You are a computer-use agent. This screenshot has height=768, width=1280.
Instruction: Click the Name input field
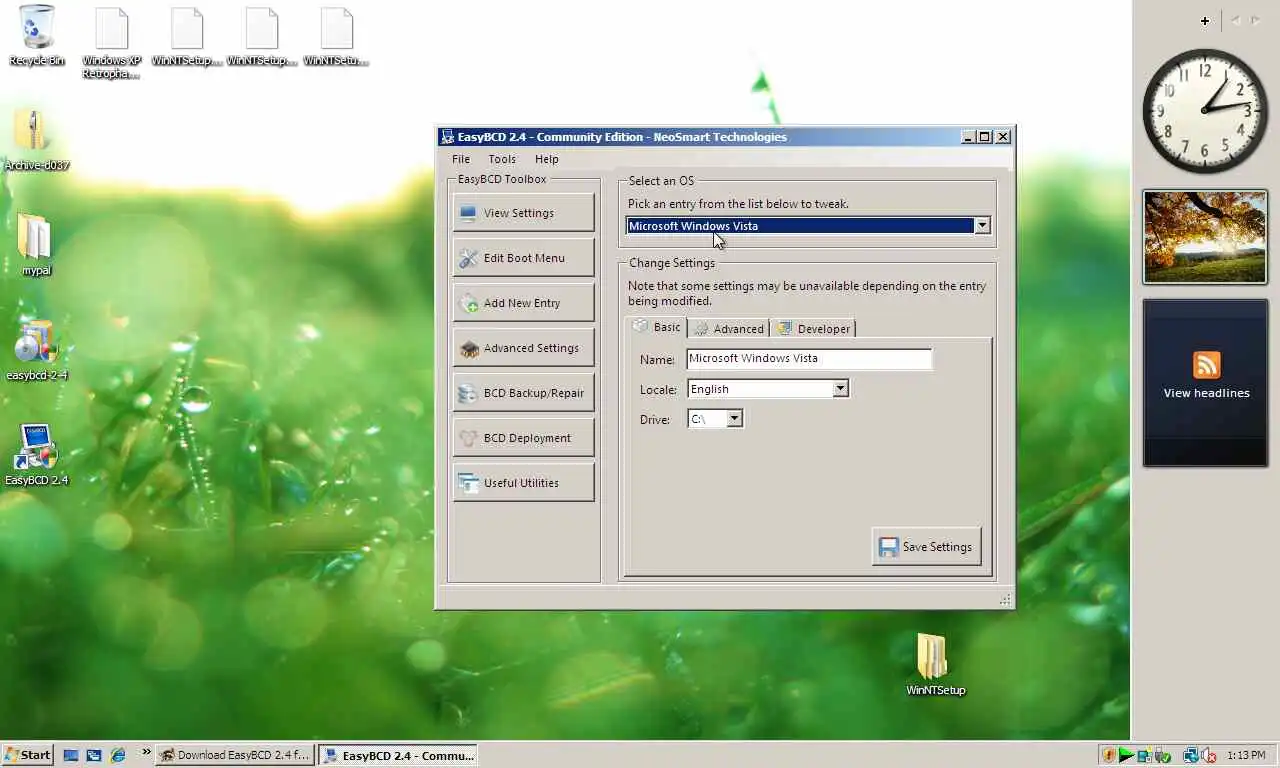809,358
